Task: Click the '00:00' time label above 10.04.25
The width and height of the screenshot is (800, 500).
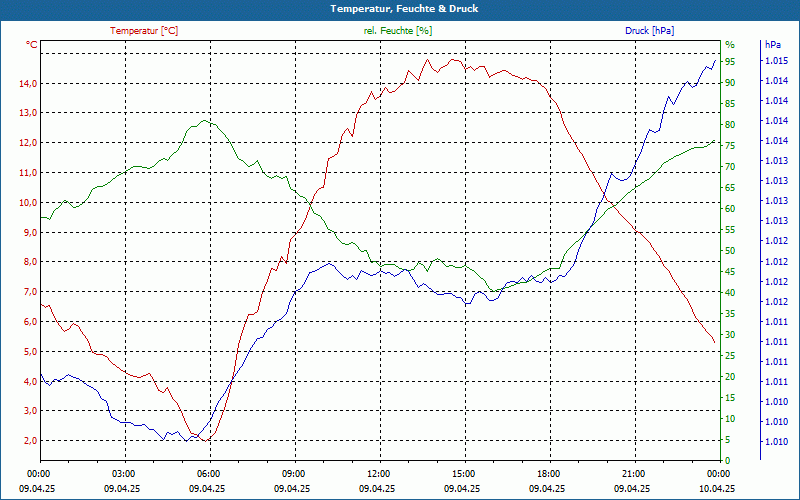Action: 718,473
